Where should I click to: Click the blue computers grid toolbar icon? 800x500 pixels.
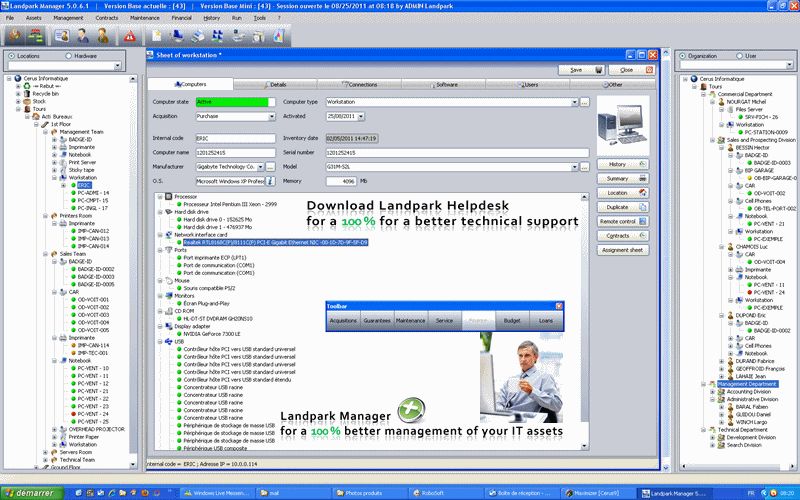(218, 36)
